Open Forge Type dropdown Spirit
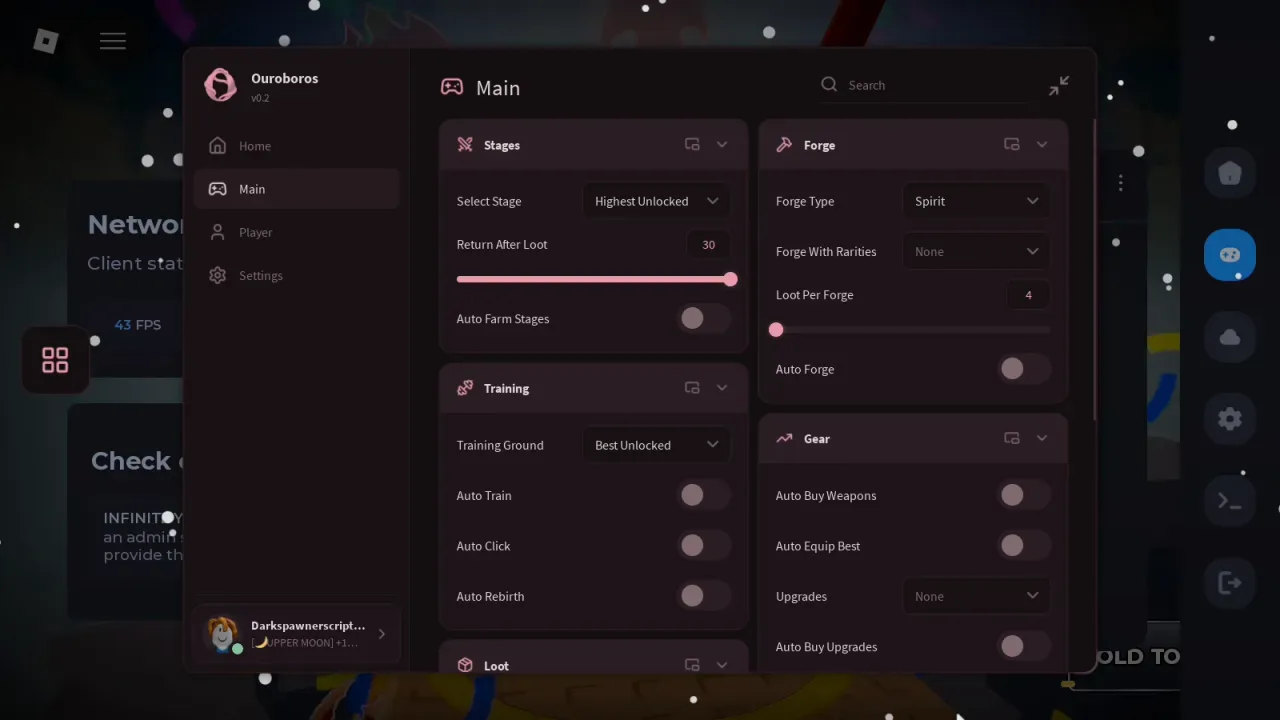The image size is (1280, 720). click(976, 201)
